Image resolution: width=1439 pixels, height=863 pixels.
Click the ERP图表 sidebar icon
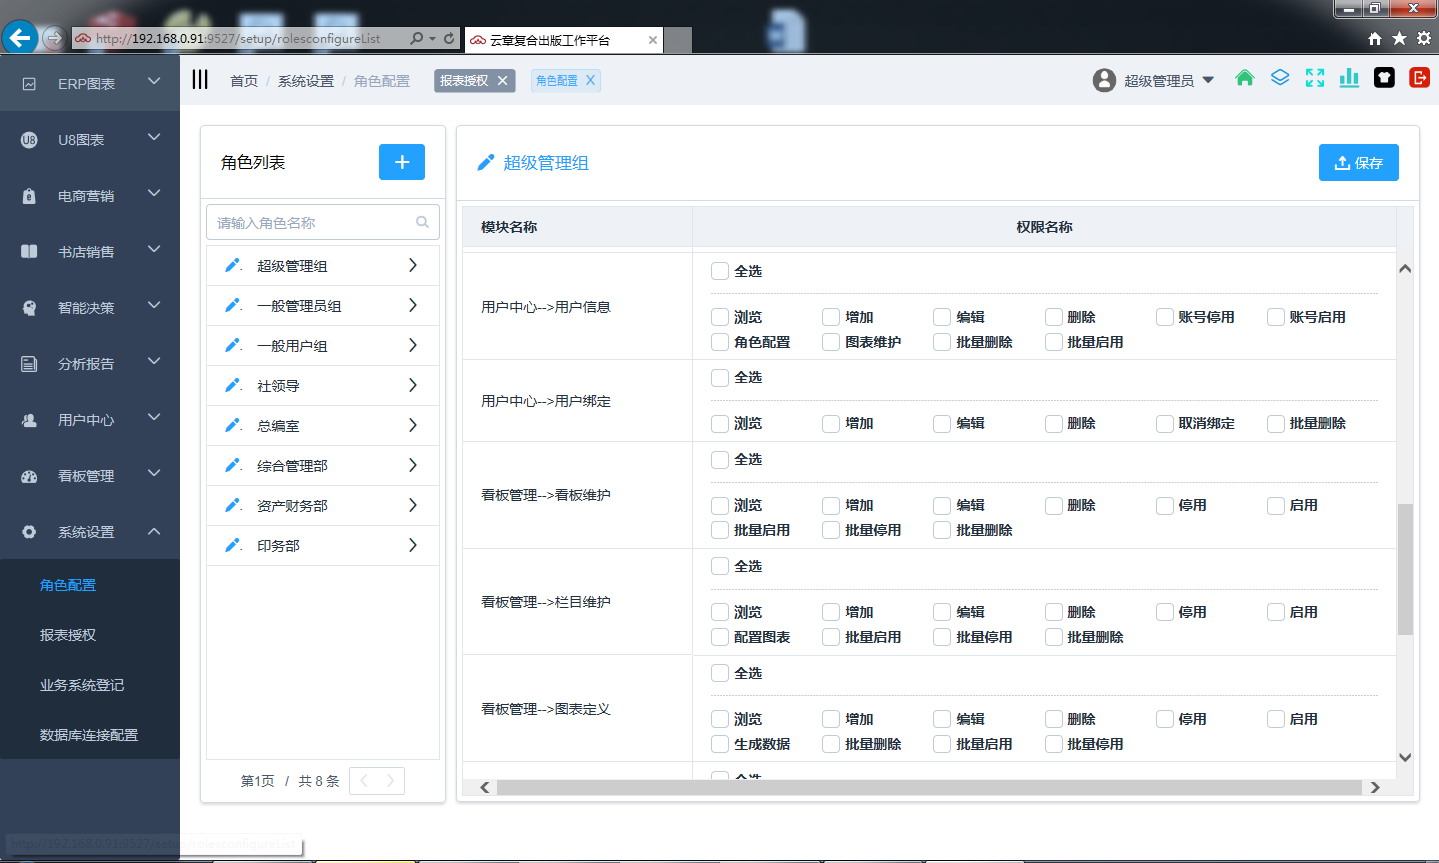tap(29, 84)
